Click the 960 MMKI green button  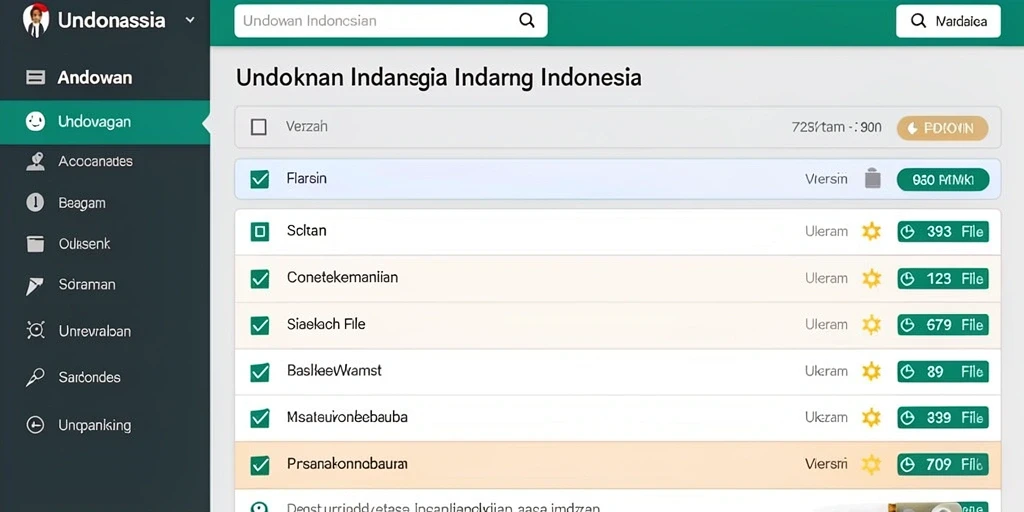942,180
